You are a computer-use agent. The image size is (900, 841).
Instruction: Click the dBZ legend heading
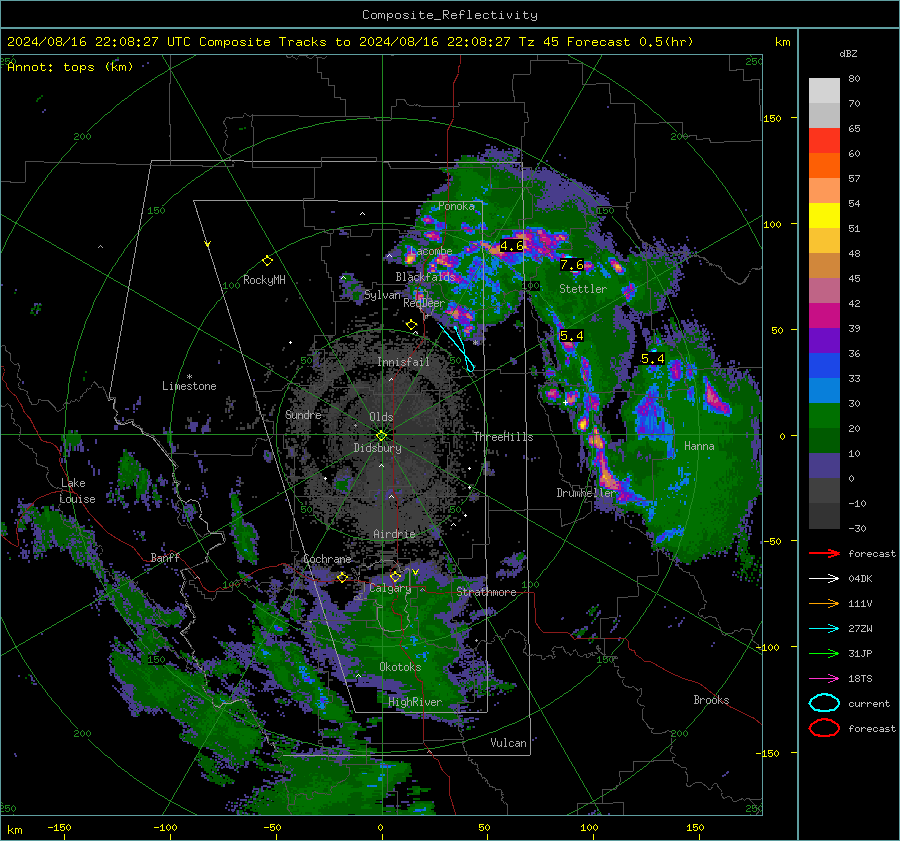coord(848,54)
